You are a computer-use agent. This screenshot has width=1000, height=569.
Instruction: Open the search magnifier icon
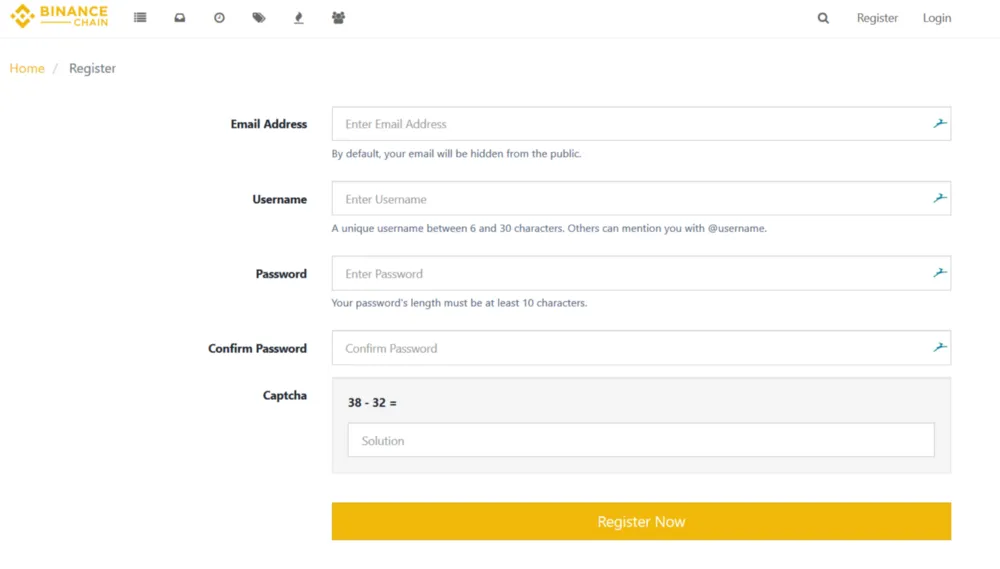pos(823,18)
